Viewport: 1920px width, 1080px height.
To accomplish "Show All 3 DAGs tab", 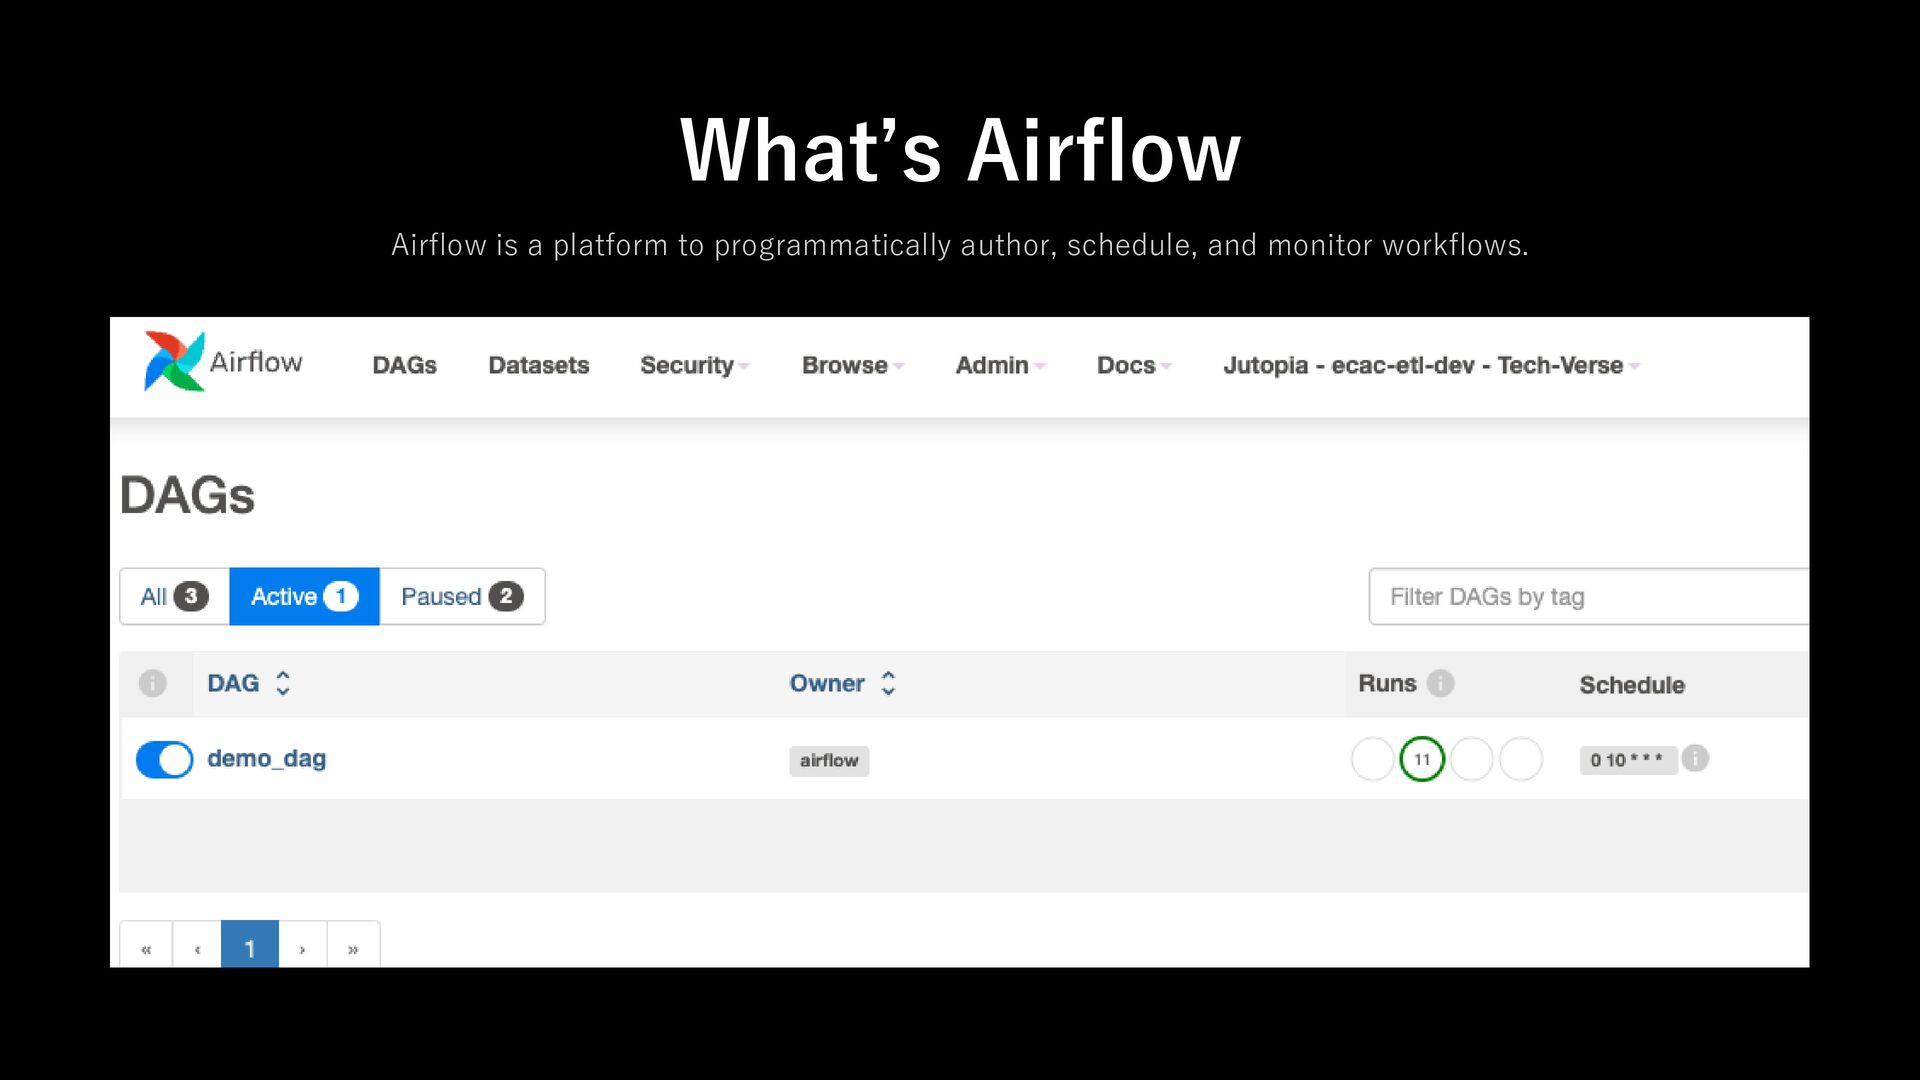I will point(174,596).
